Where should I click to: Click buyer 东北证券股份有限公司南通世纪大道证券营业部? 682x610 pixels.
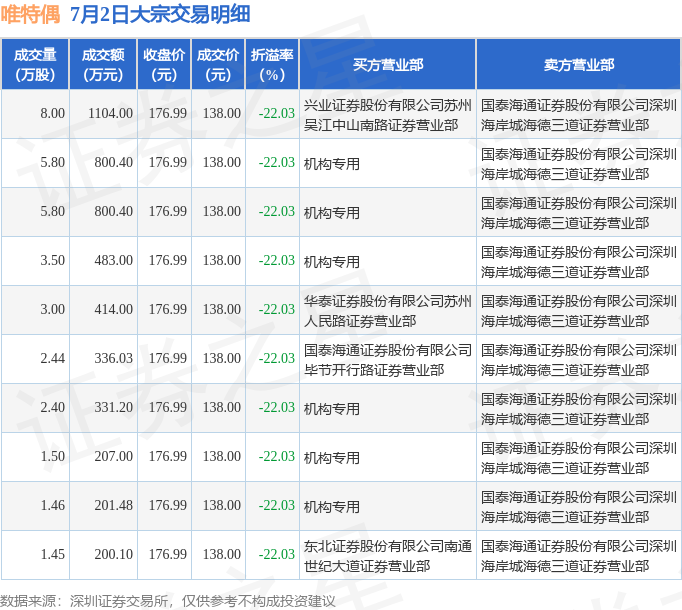388,556
